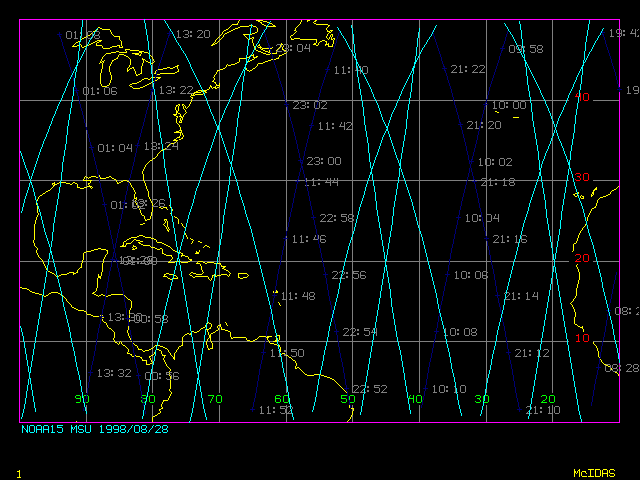Select the 23:00 time label

(324, 161)
